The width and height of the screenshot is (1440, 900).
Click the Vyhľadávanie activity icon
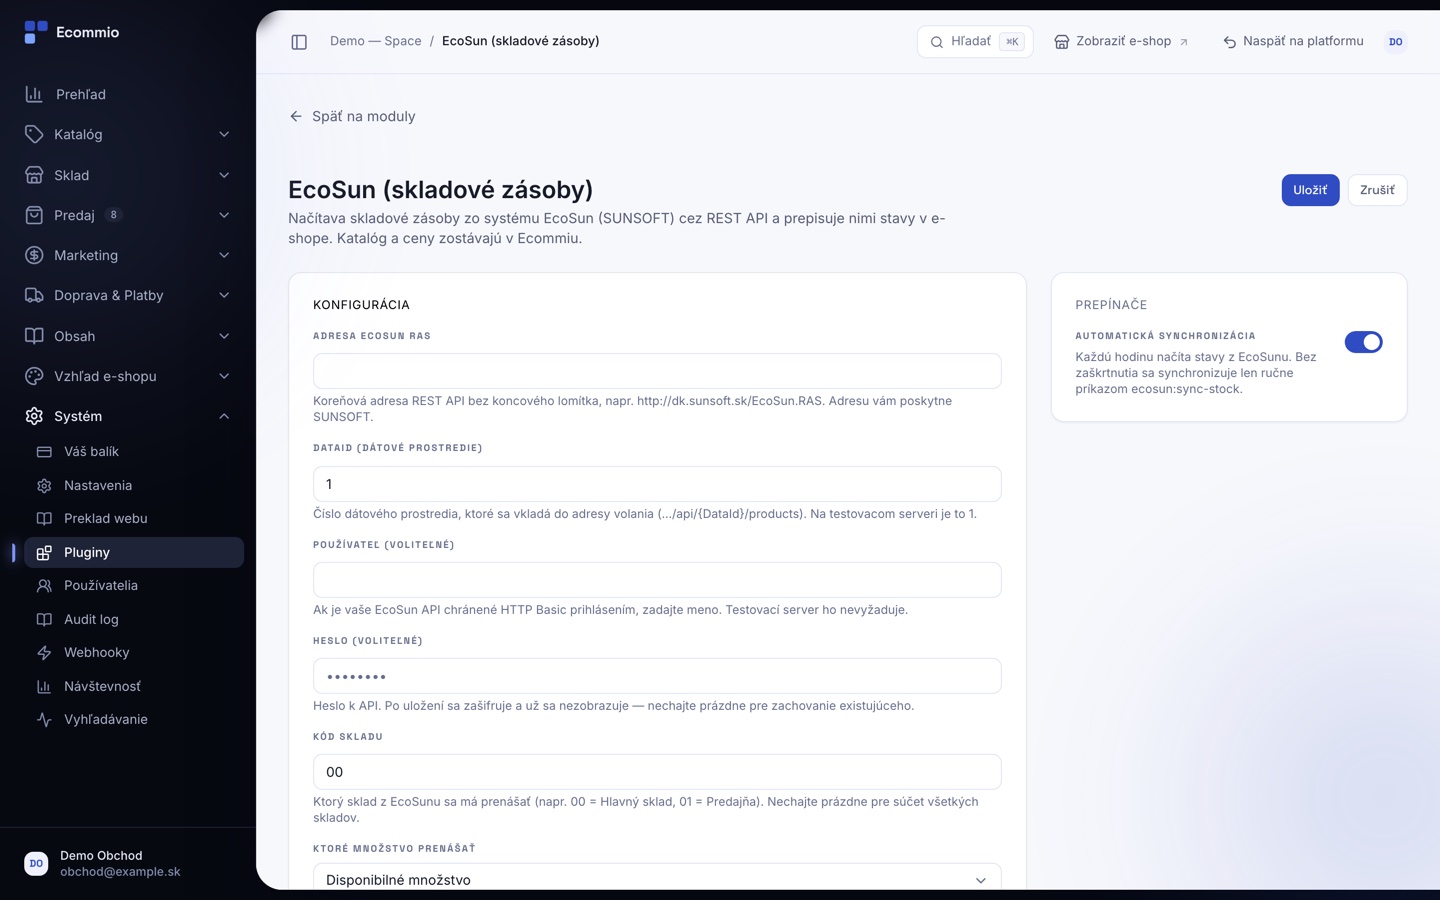pyautogui.click(x=44, y=720)
